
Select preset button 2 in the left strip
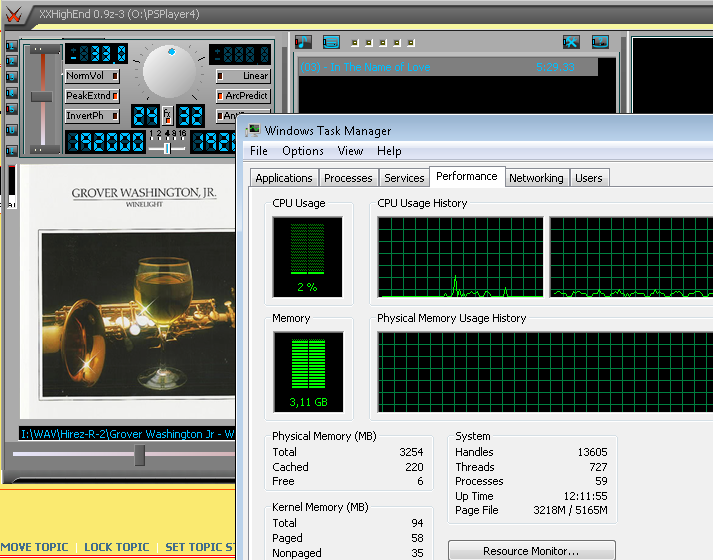11,61
